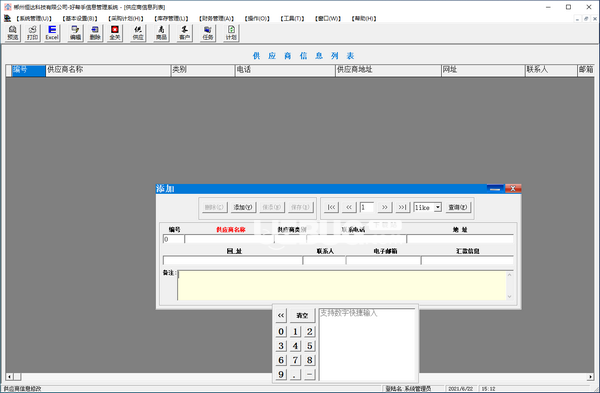
Task: Go to next record with >> button
Action: pyautogui.click(x=385, y=207)
